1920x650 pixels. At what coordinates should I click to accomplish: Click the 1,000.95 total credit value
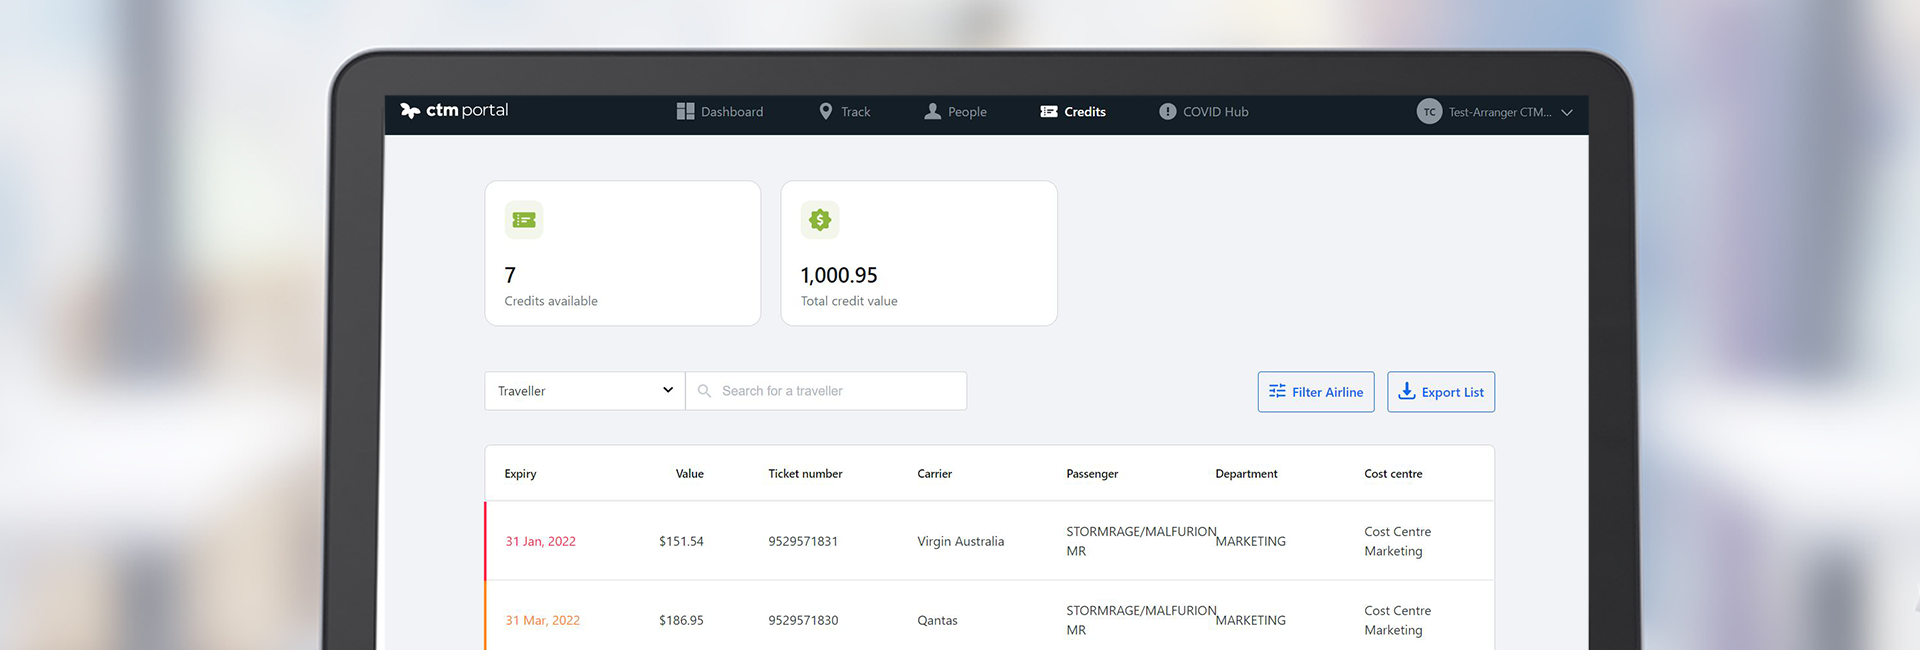839,275
